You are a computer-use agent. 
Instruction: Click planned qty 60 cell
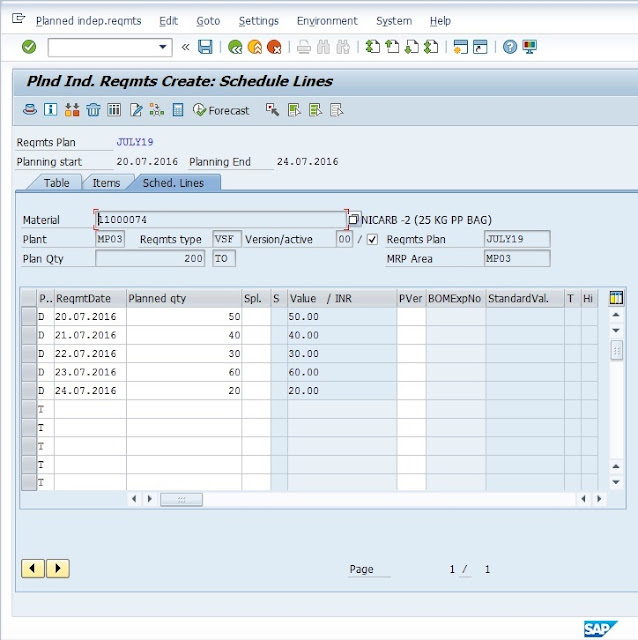tap(184, 372)
